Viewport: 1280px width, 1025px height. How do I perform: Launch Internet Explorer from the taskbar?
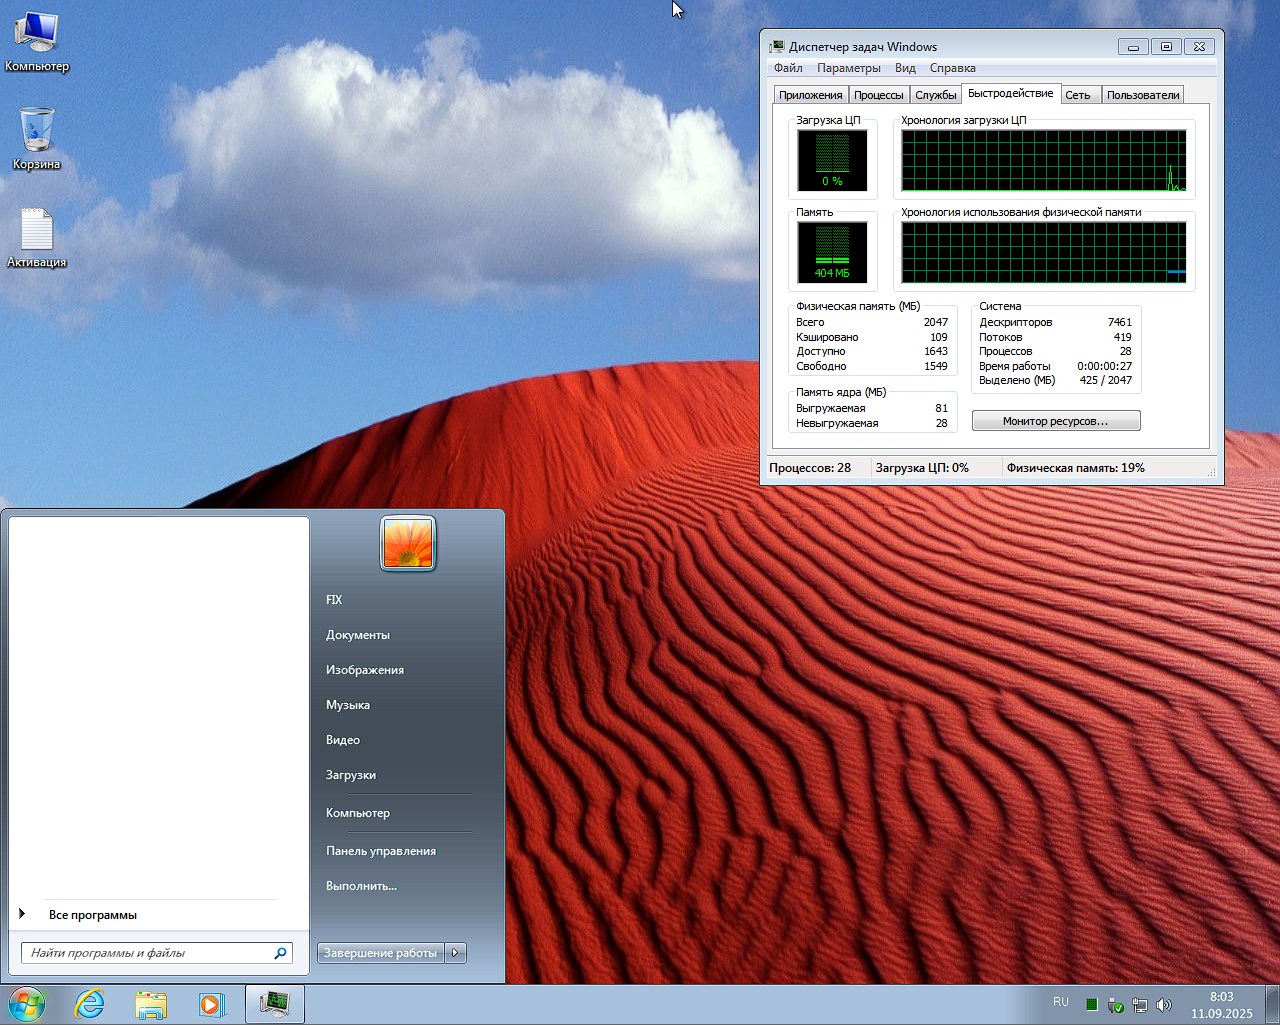(90, 1004)
